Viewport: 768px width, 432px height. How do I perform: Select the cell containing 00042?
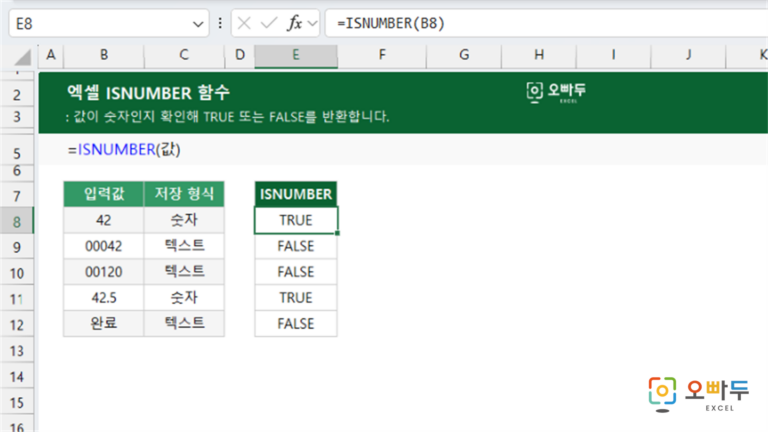[104, 246]
